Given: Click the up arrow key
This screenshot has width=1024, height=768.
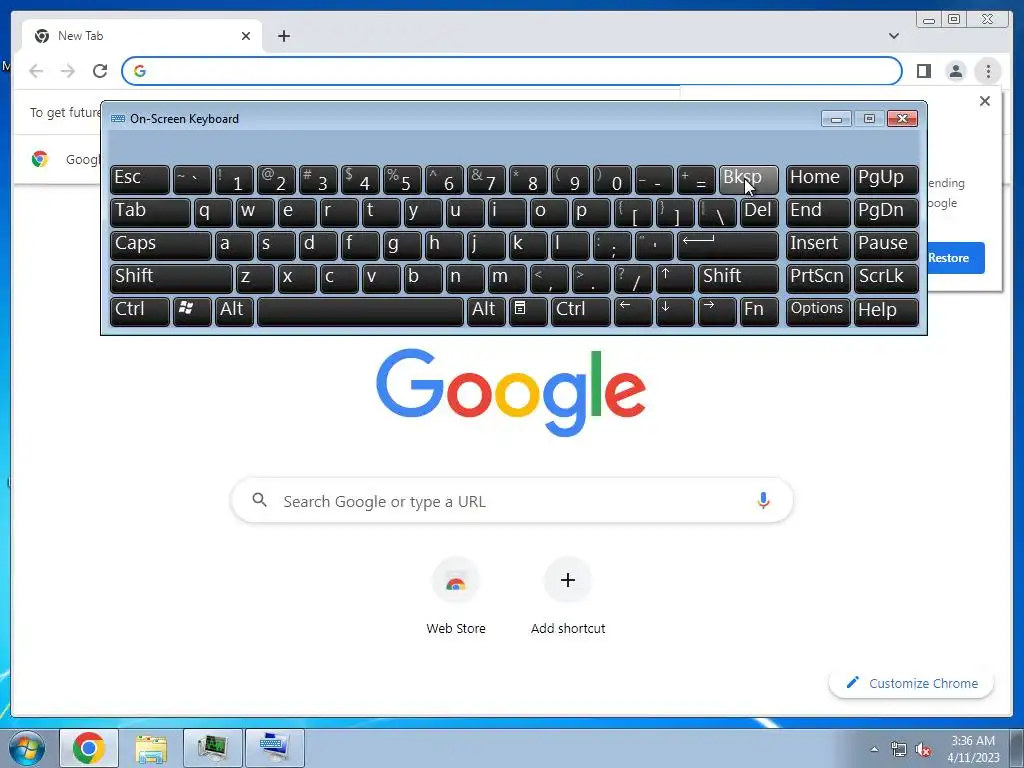Looking at the screenshot, I should 675,278.
